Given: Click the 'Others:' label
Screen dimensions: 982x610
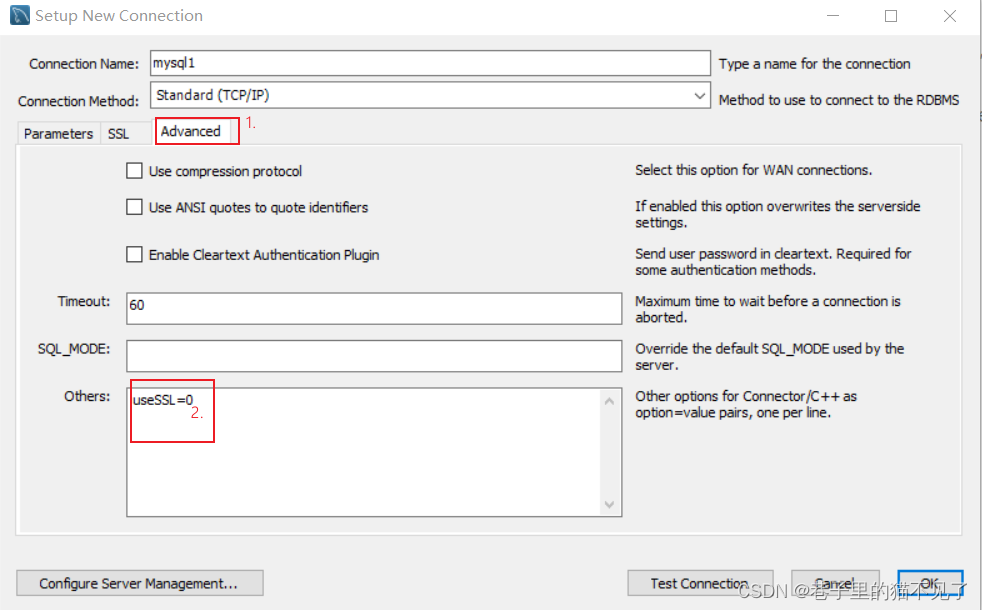Looking at the screenshot, I should [87, 396].
